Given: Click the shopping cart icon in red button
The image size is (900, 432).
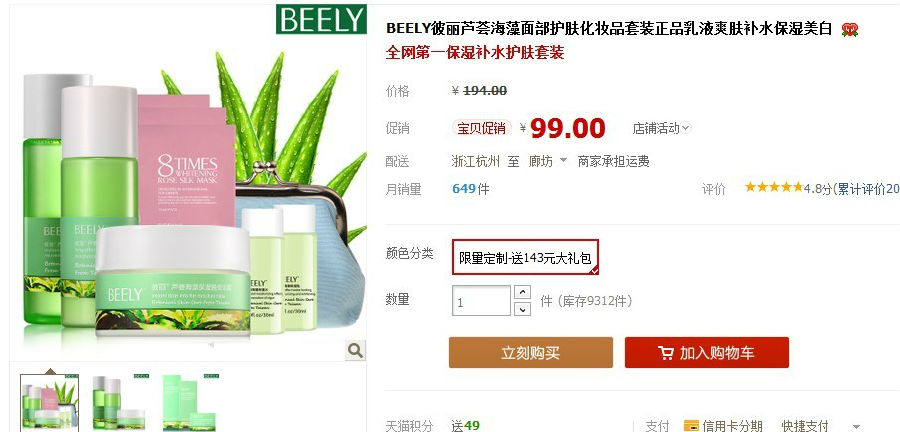Looking at the screenshot, I should tap(666, 353).
